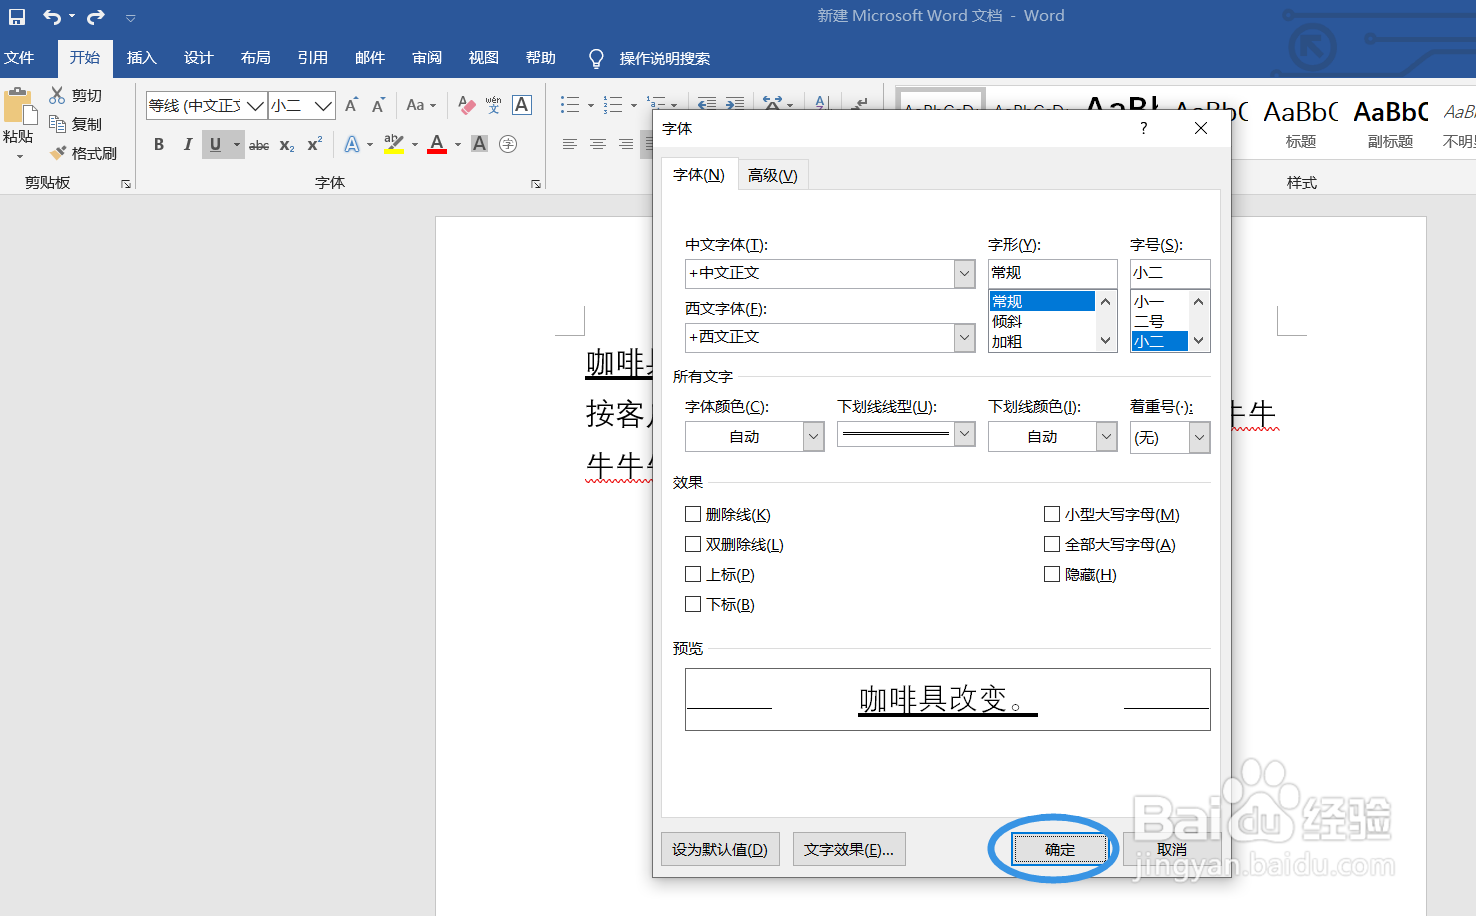Viewport: 1476px width, 916px height.
Task: Click the text highlight color icon
Action: click(x=394, y=144)
